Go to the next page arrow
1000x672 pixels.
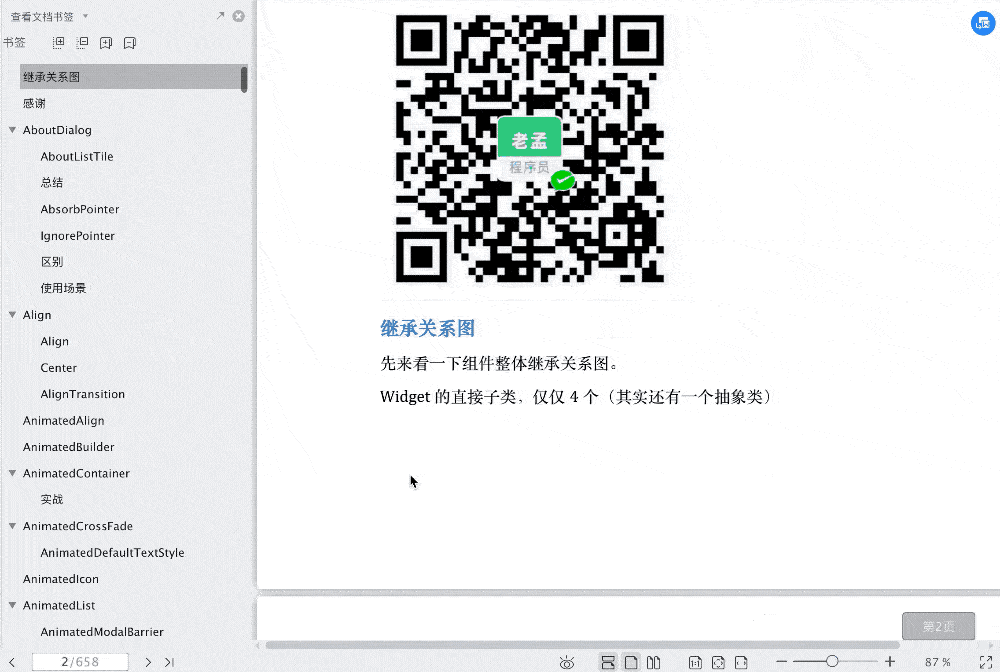coord(148,662)
